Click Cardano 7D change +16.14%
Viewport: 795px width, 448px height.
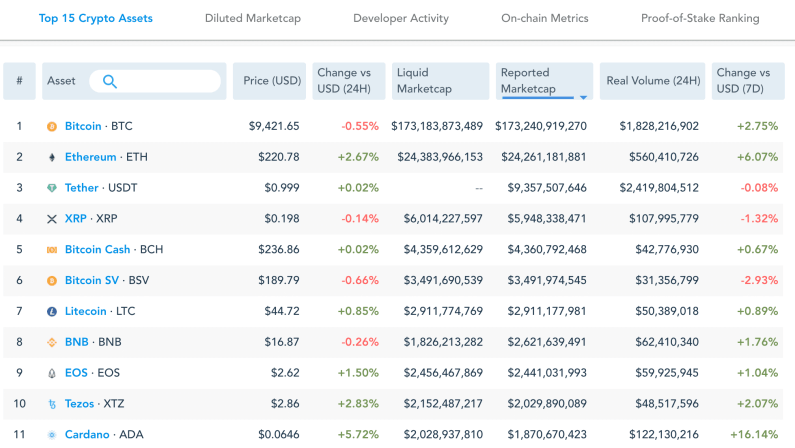tap(754, 435)
